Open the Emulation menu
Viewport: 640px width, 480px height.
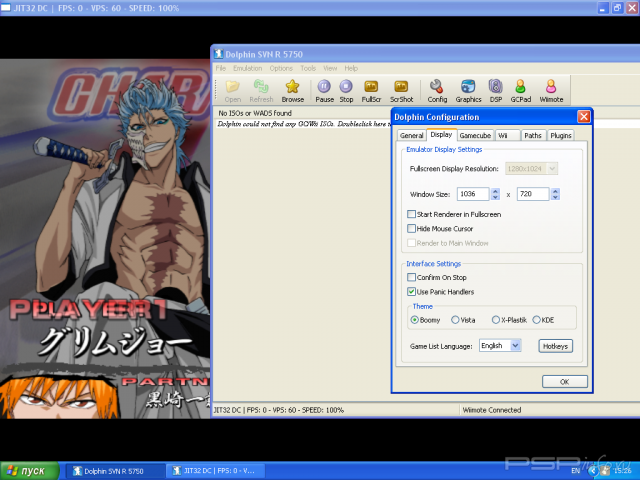coord(247,68)
